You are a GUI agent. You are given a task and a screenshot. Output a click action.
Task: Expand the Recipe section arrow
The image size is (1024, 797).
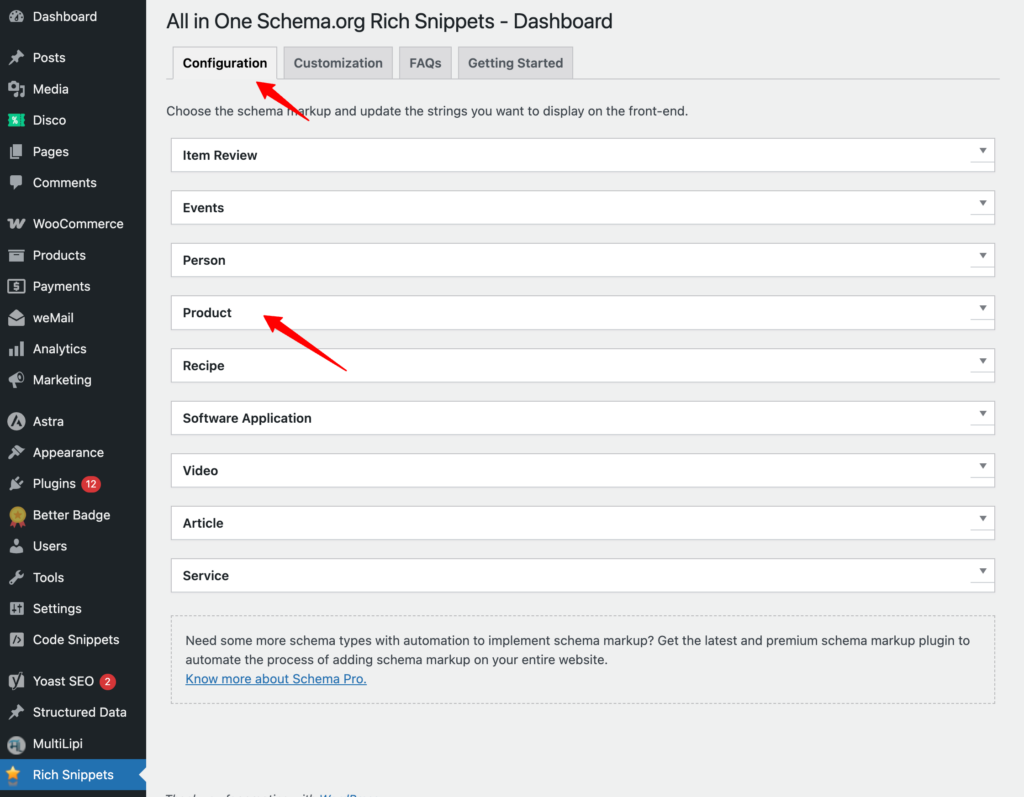pos(983,361)
